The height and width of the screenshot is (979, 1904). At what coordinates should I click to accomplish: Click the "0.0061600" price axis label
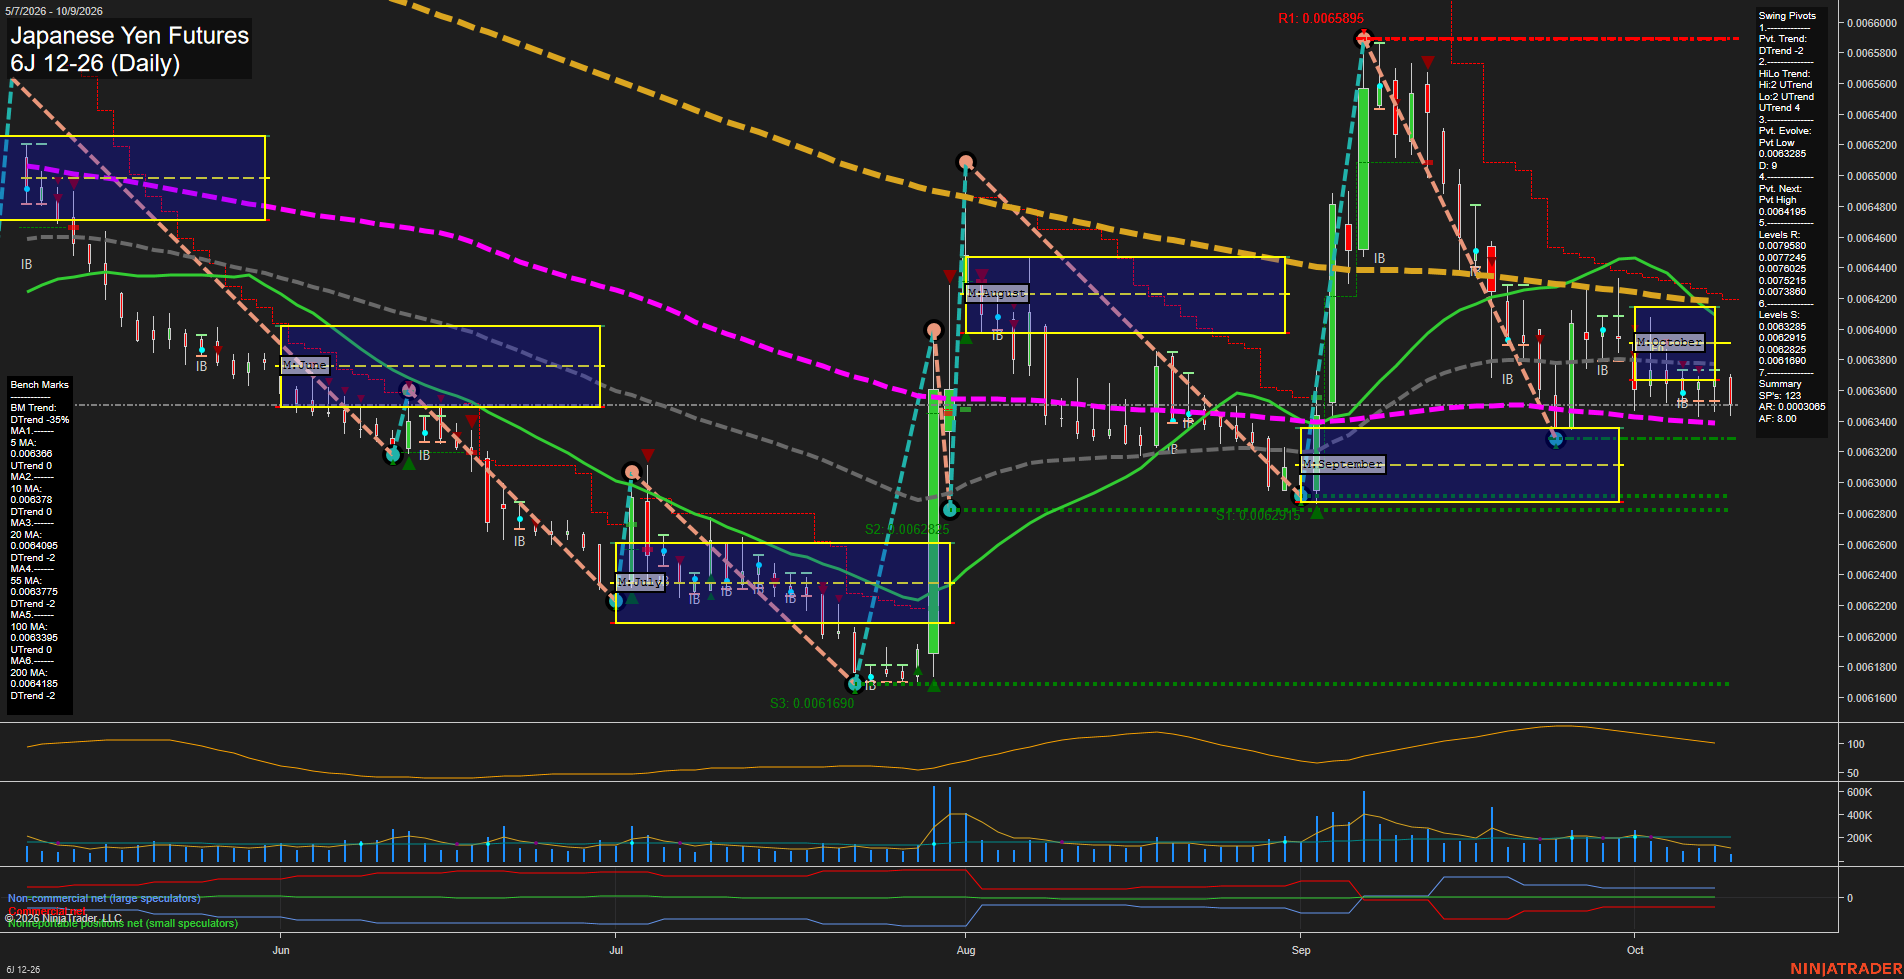coord(1872,698)
